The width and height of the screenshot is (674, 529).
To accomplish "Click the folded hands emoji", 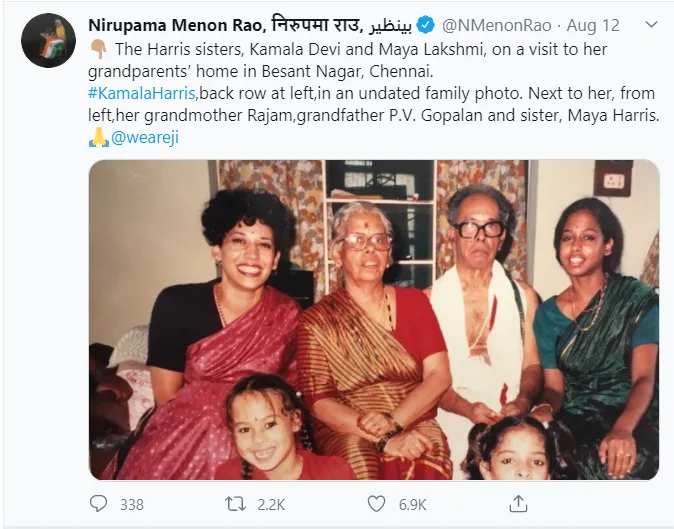I will [x=98, y=137].
